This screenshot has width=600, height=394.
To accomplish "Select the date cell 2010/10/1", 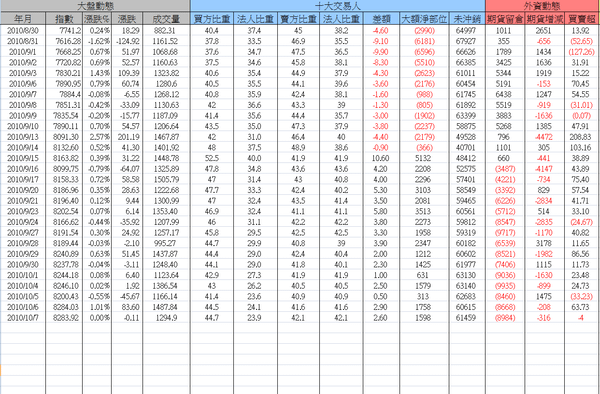I will coord(23,275).
